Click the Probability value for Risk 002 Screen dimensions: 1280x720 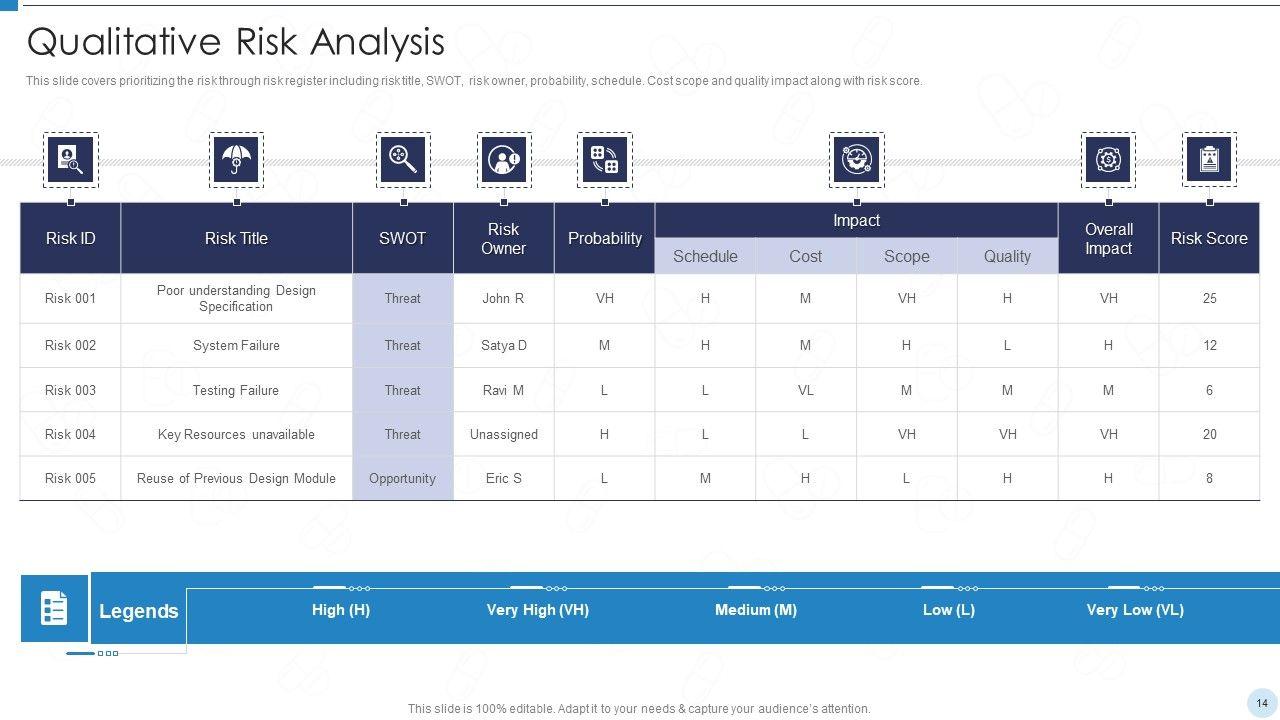[x=604, y=345]
